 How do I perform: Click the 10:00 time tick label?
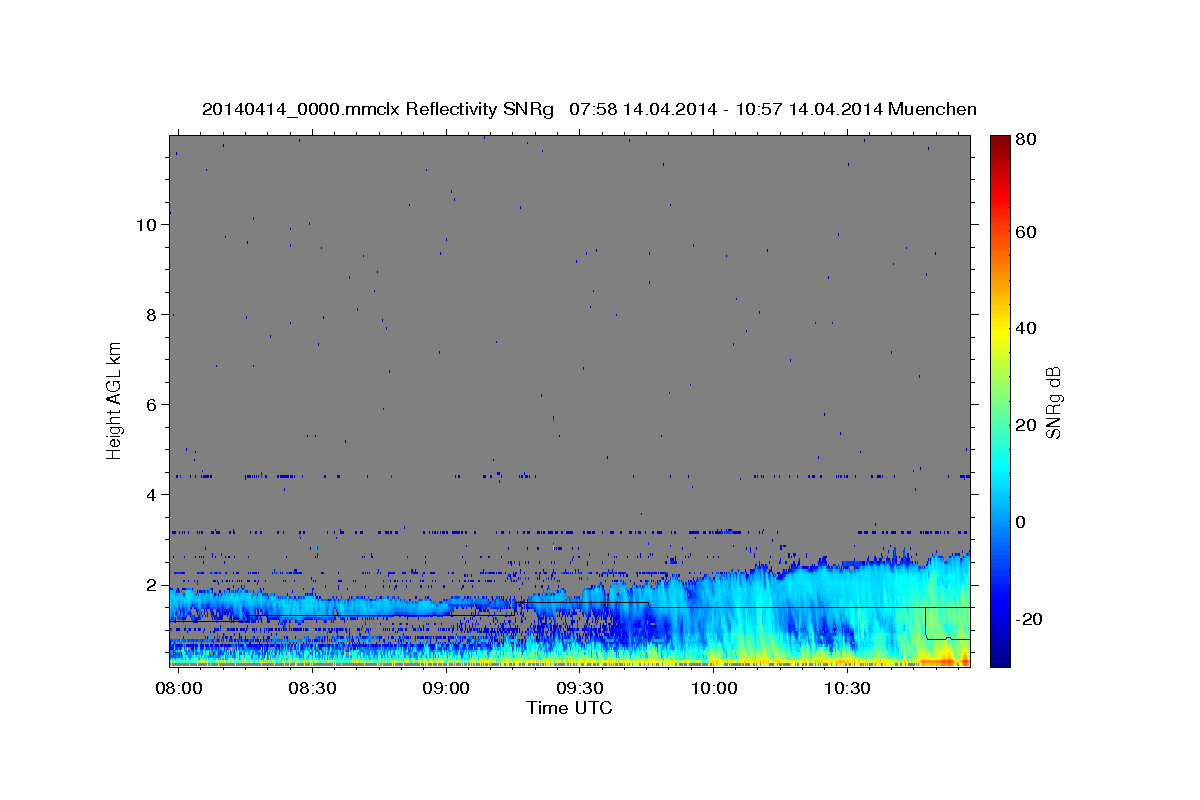(x=714, y=689)
